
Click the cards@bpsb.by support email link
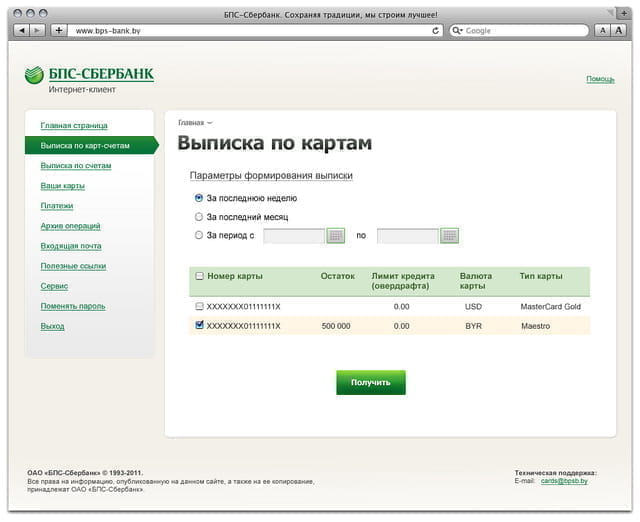pyautogui.click(x=564, y=481)
